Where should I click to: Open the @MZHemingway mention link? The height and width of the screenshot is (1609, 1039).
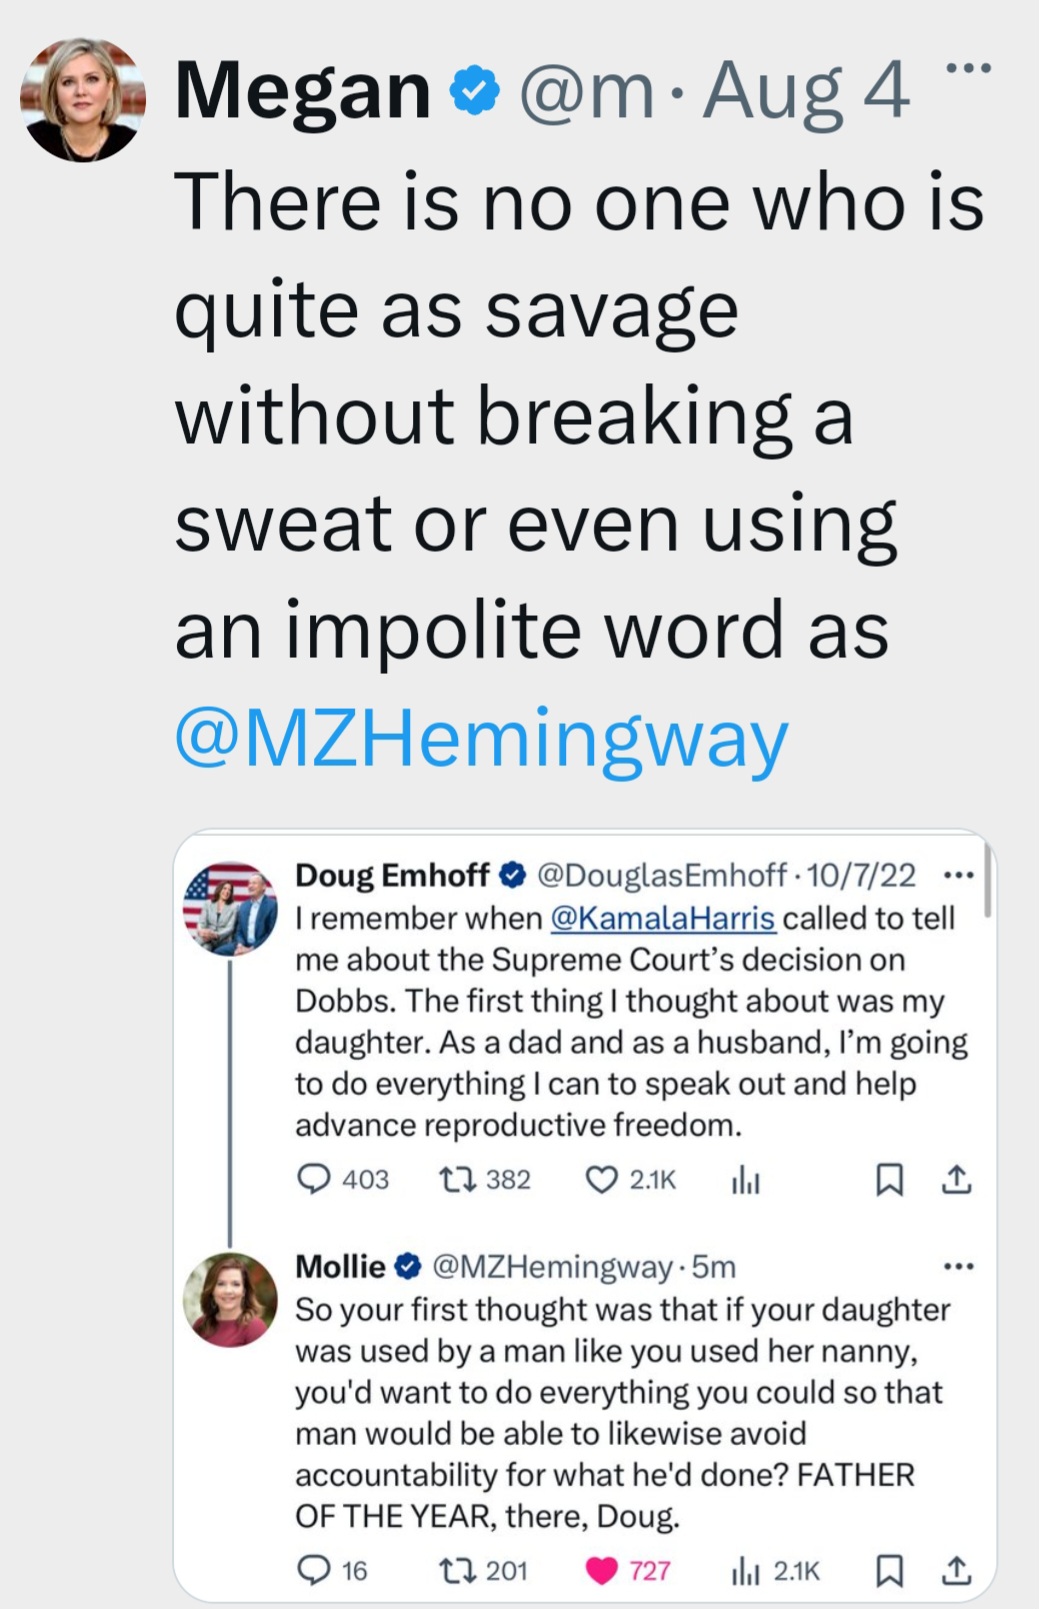pos(481,738)
